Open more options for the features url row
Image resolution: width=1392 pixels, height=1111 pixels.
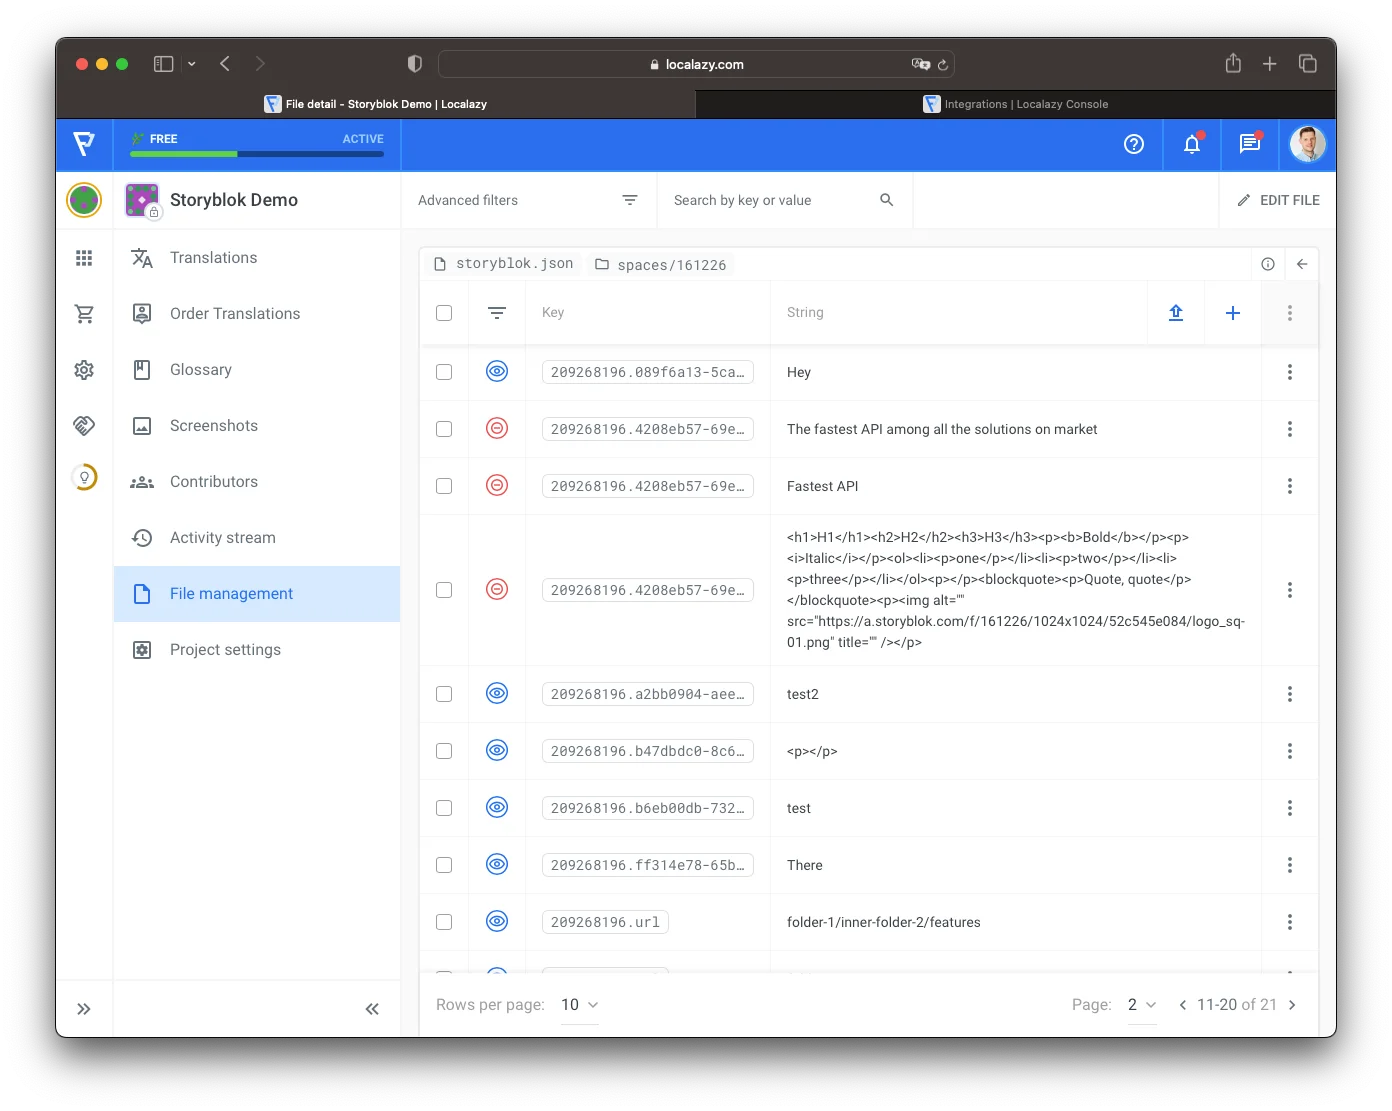pyautogui.click(x=1290, y=922)
